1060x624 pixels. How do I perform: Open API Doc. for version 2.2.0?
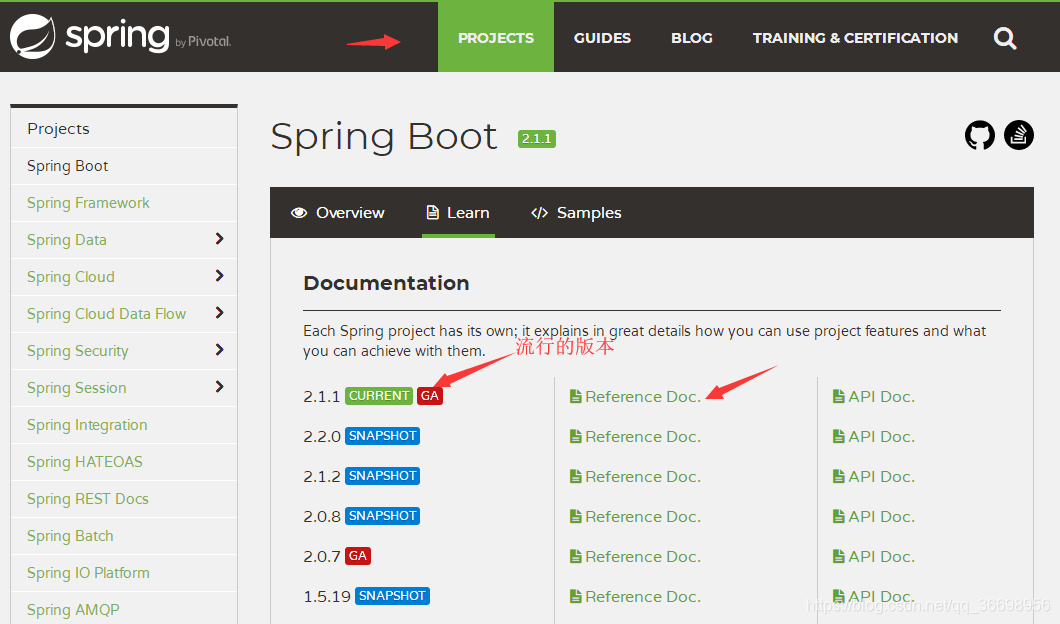click(873, 437)
